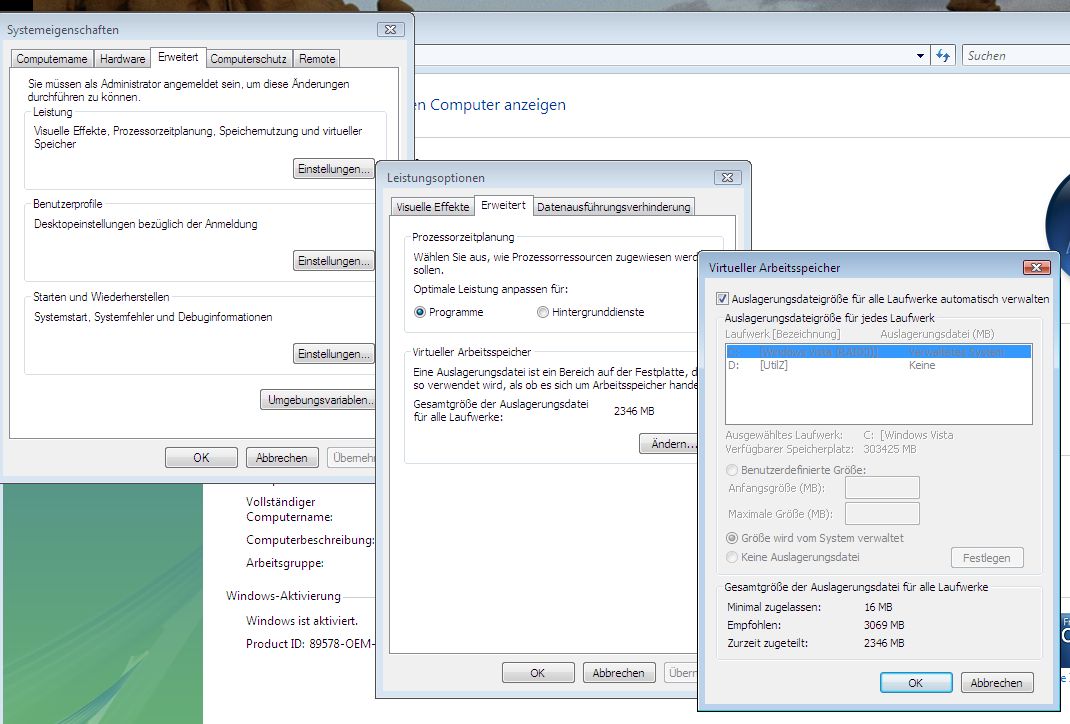Confirm Virtueller Arbeitsspeicher dialog with OK

click(915, 683)
